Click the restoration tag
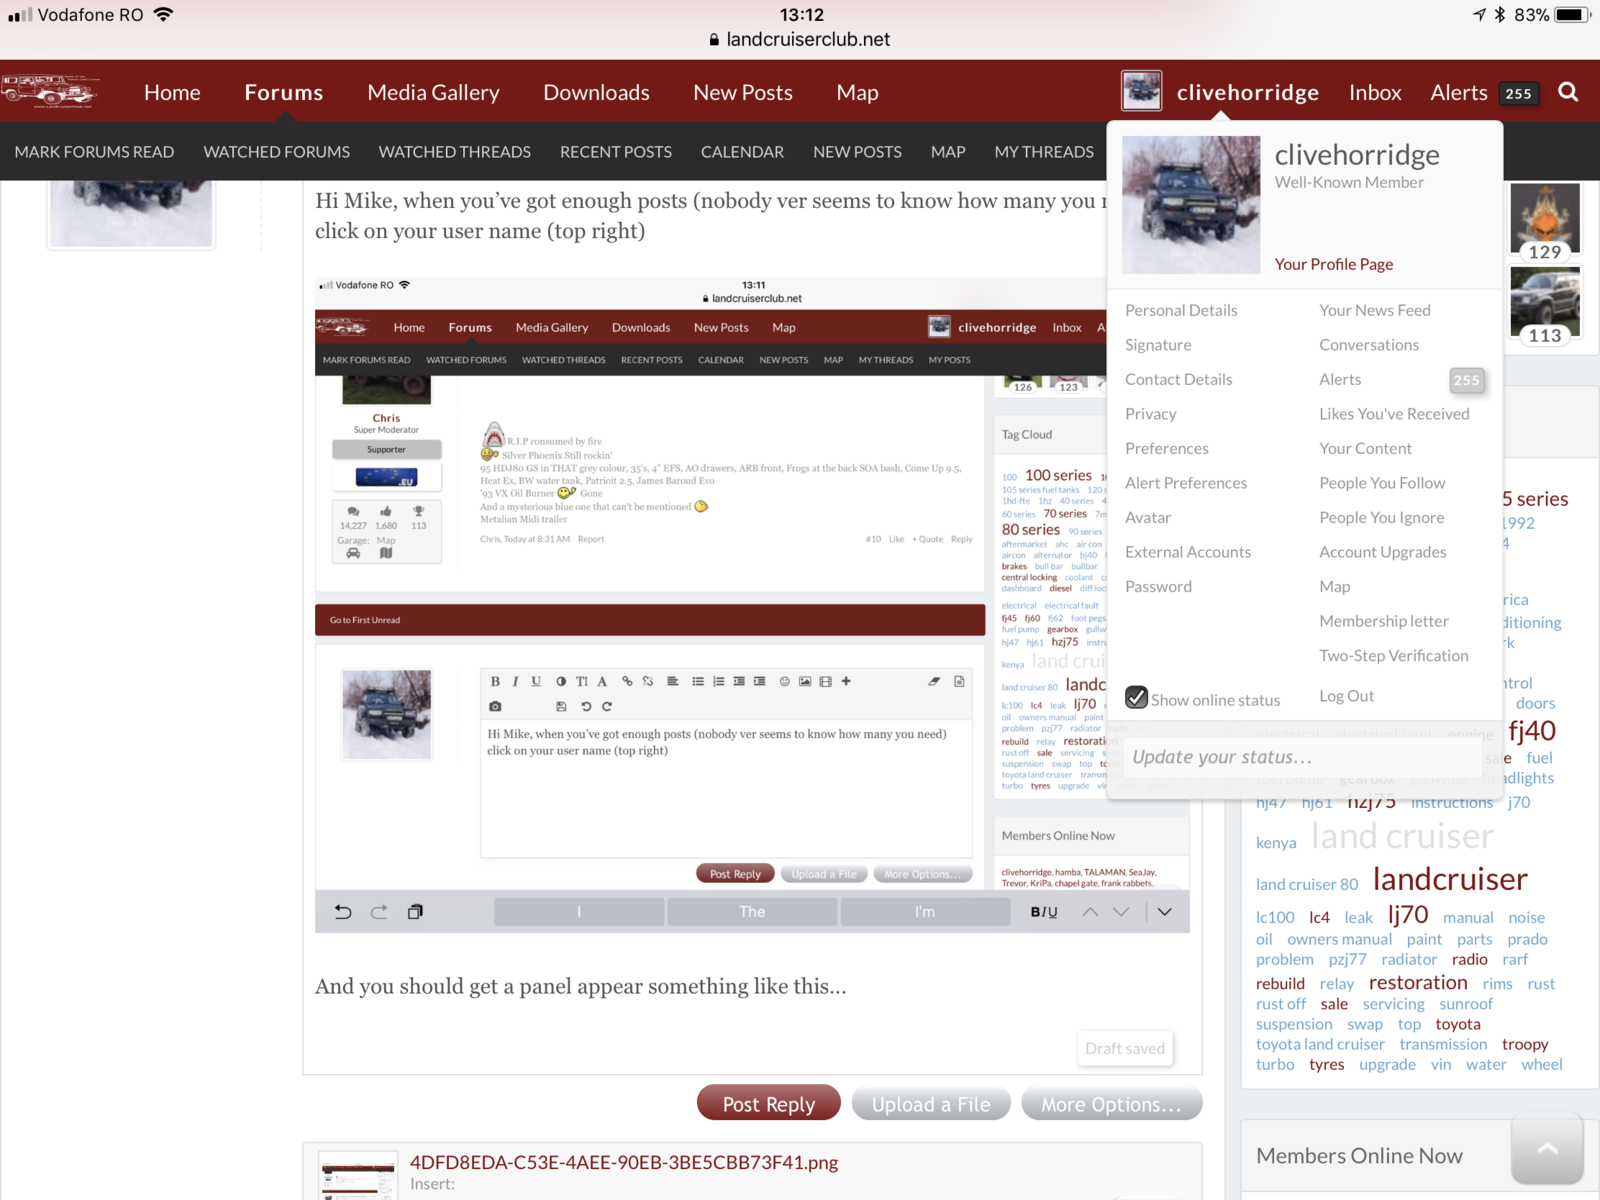1600x1200 pixels. [1418, 983]
